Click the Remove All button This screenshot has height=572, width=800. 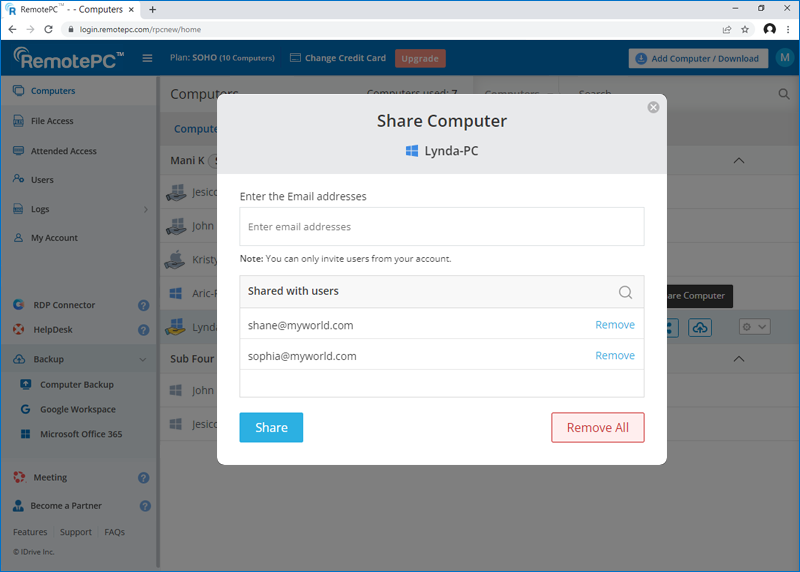tap(597, 427)
